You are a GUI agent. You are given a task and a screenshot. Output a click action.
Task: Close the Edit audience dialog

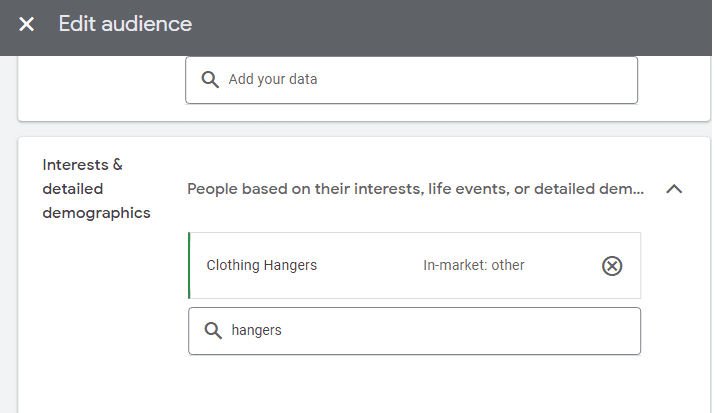point(27,24)
